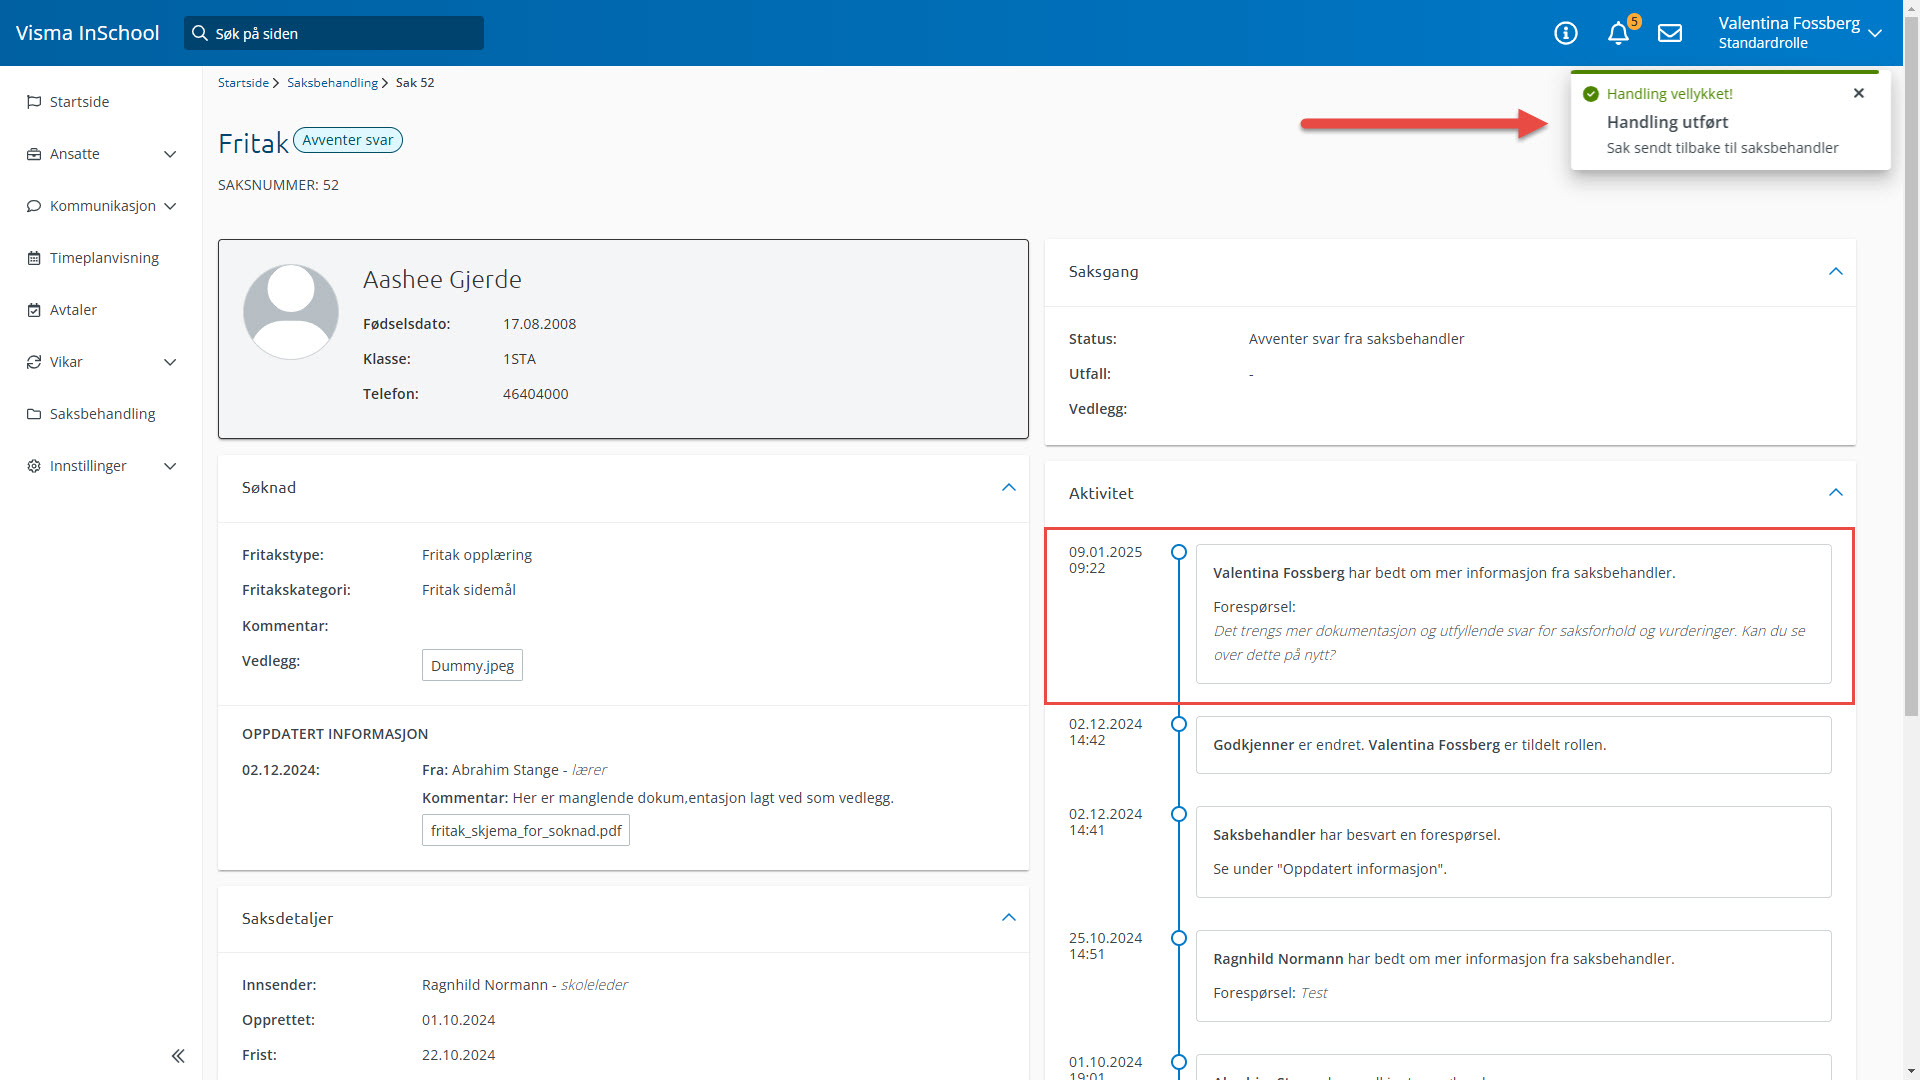Dismiss the Handling vellykket notification
The height and width of the screenshot is (1080, 1920).
pos(1859,93)
